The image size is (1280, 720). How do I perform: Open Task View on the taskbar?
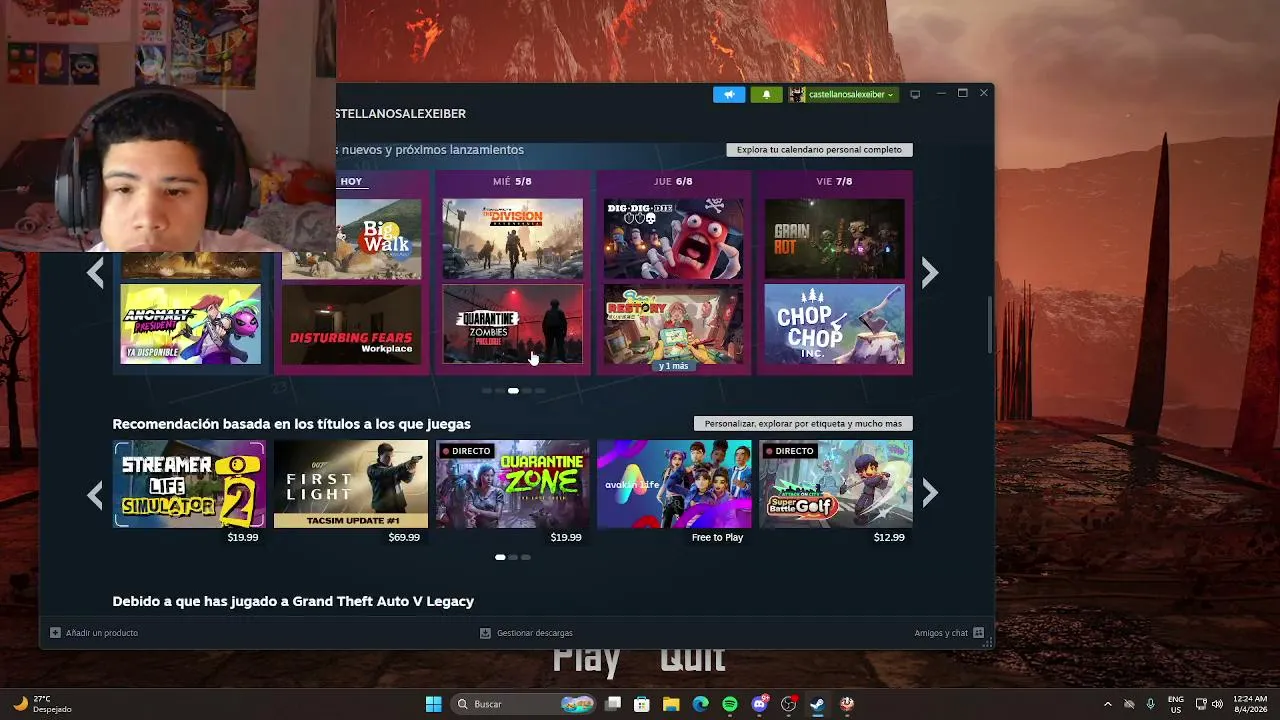click(x=613, y=704)
